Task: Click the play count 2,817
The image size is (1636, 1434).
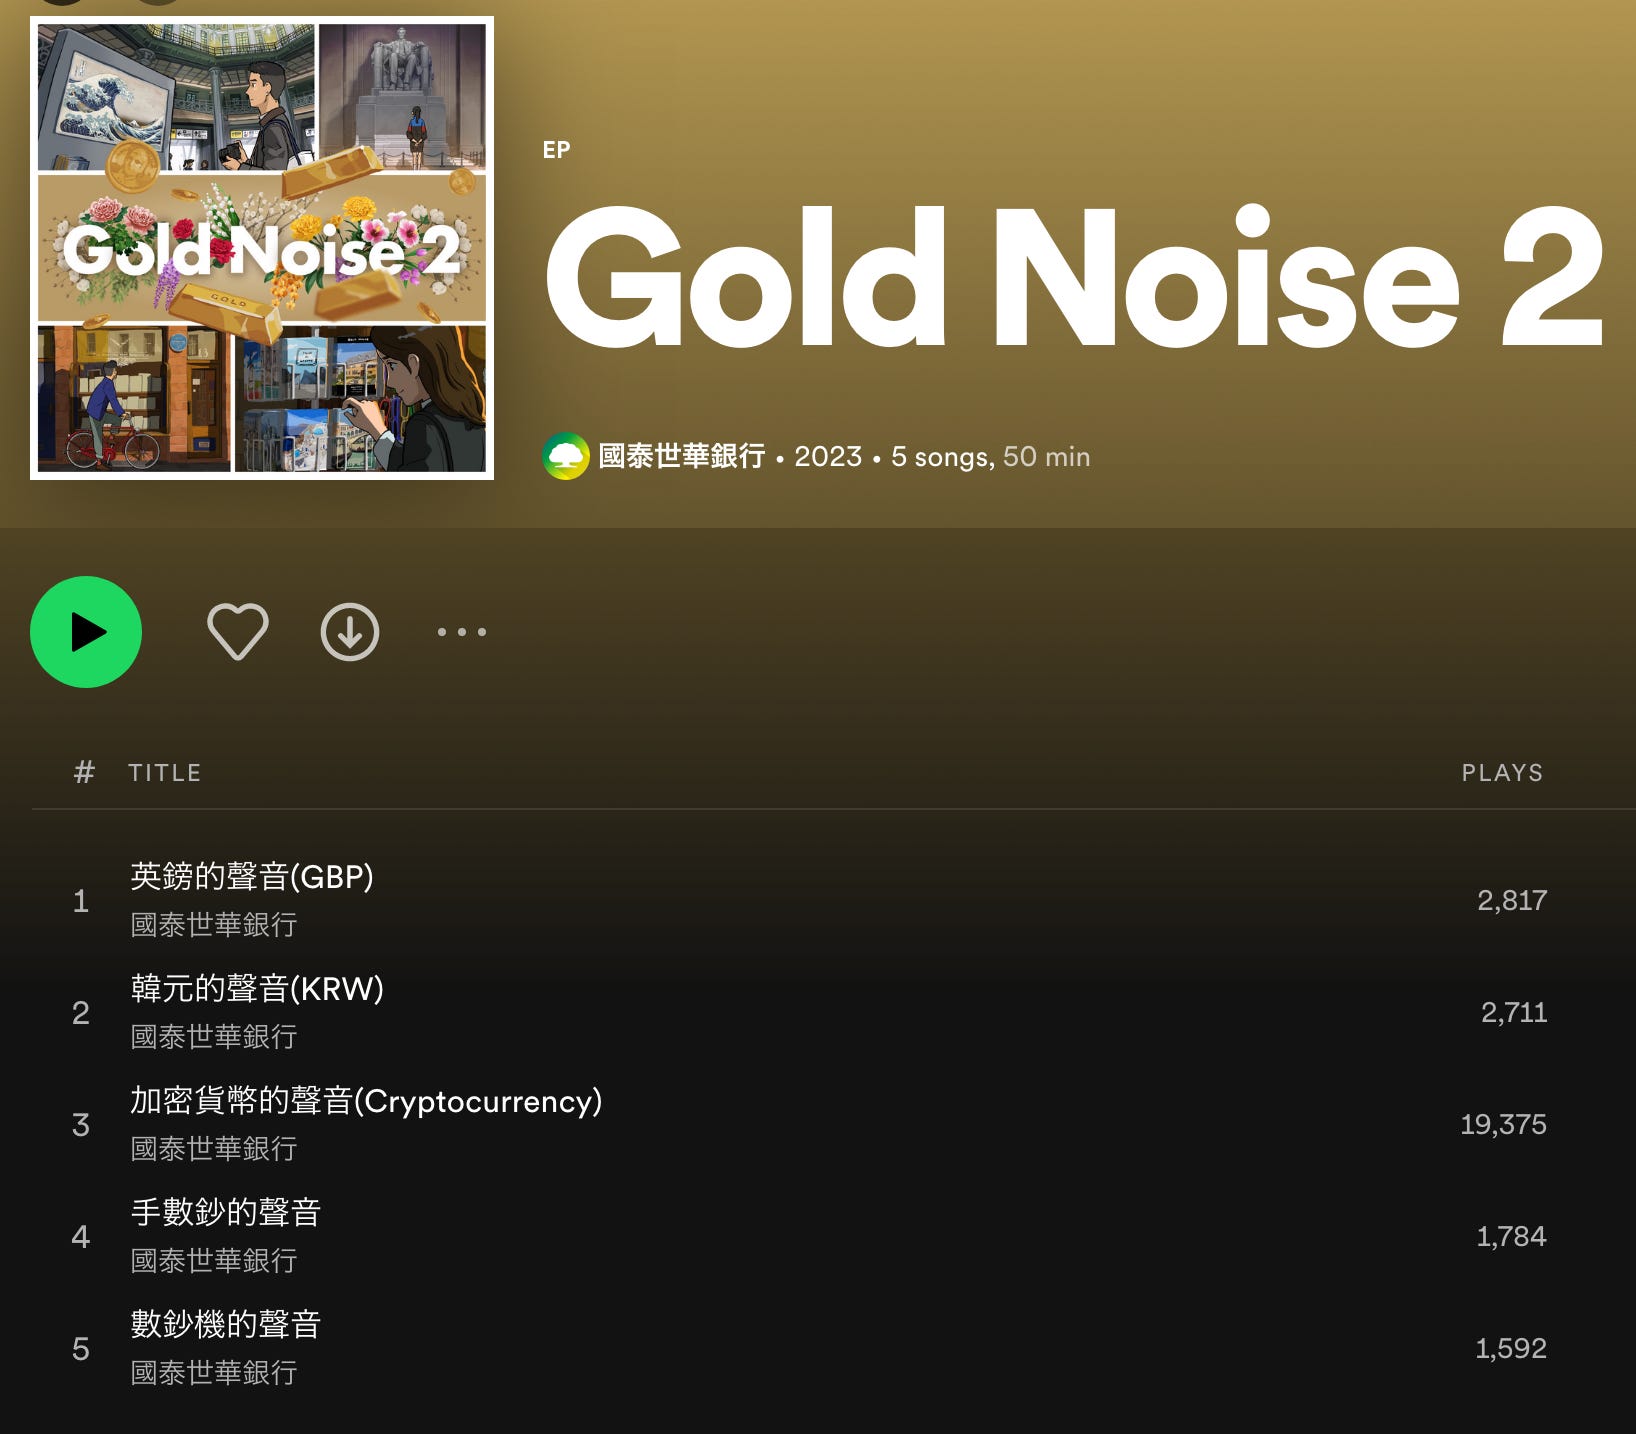Action: tap(1512, 901)
